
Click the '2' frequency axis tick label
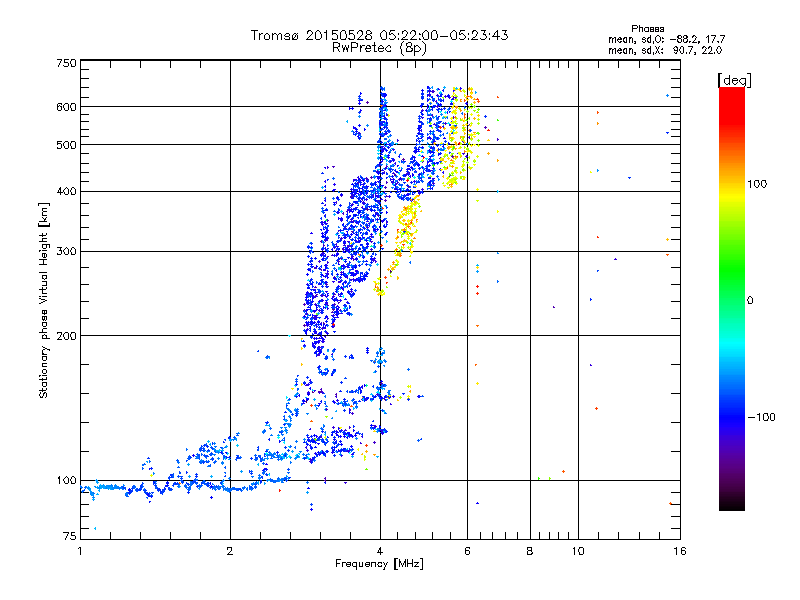(x=230, y=551)
